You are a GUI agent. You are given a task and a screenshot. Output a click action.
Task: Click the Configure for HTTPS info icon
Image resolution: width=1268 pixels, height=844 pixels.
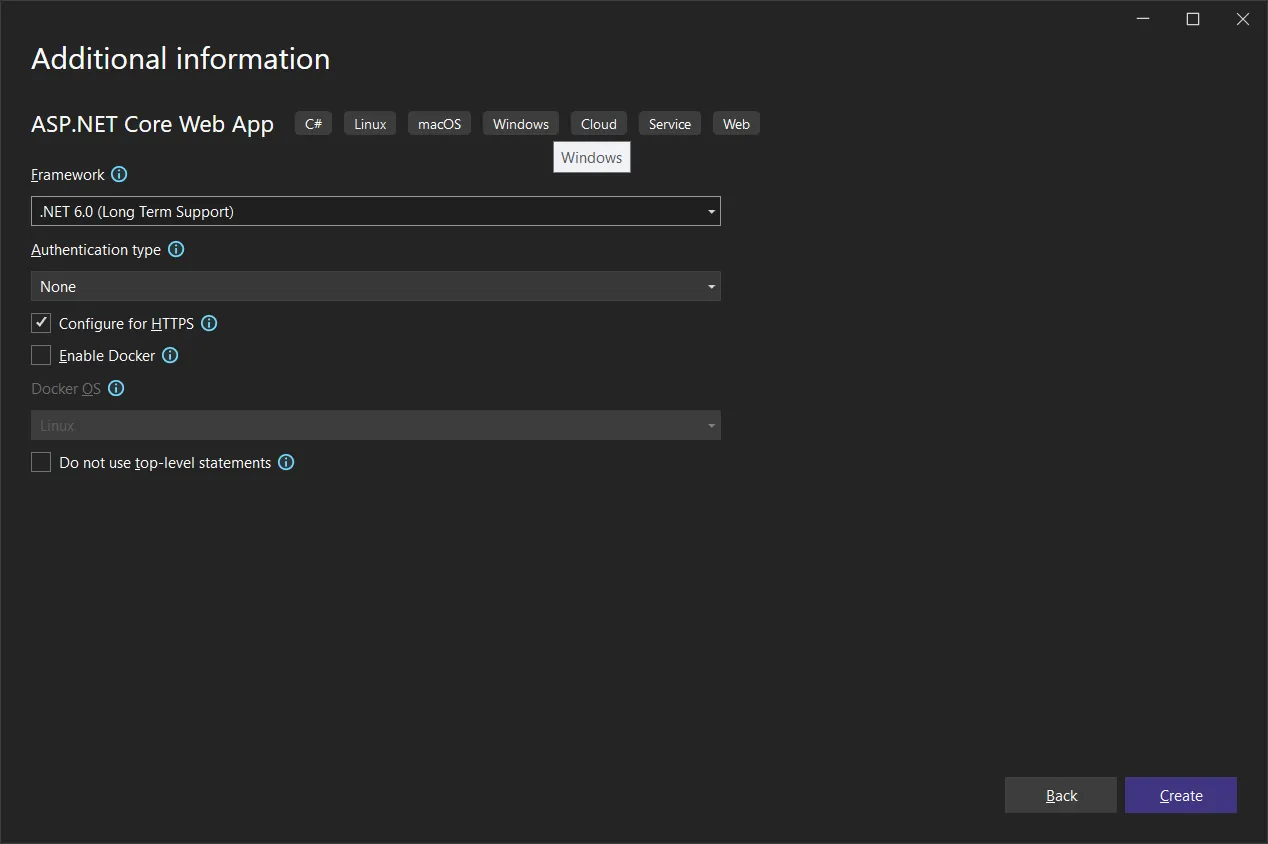click(x=209, y=323)
